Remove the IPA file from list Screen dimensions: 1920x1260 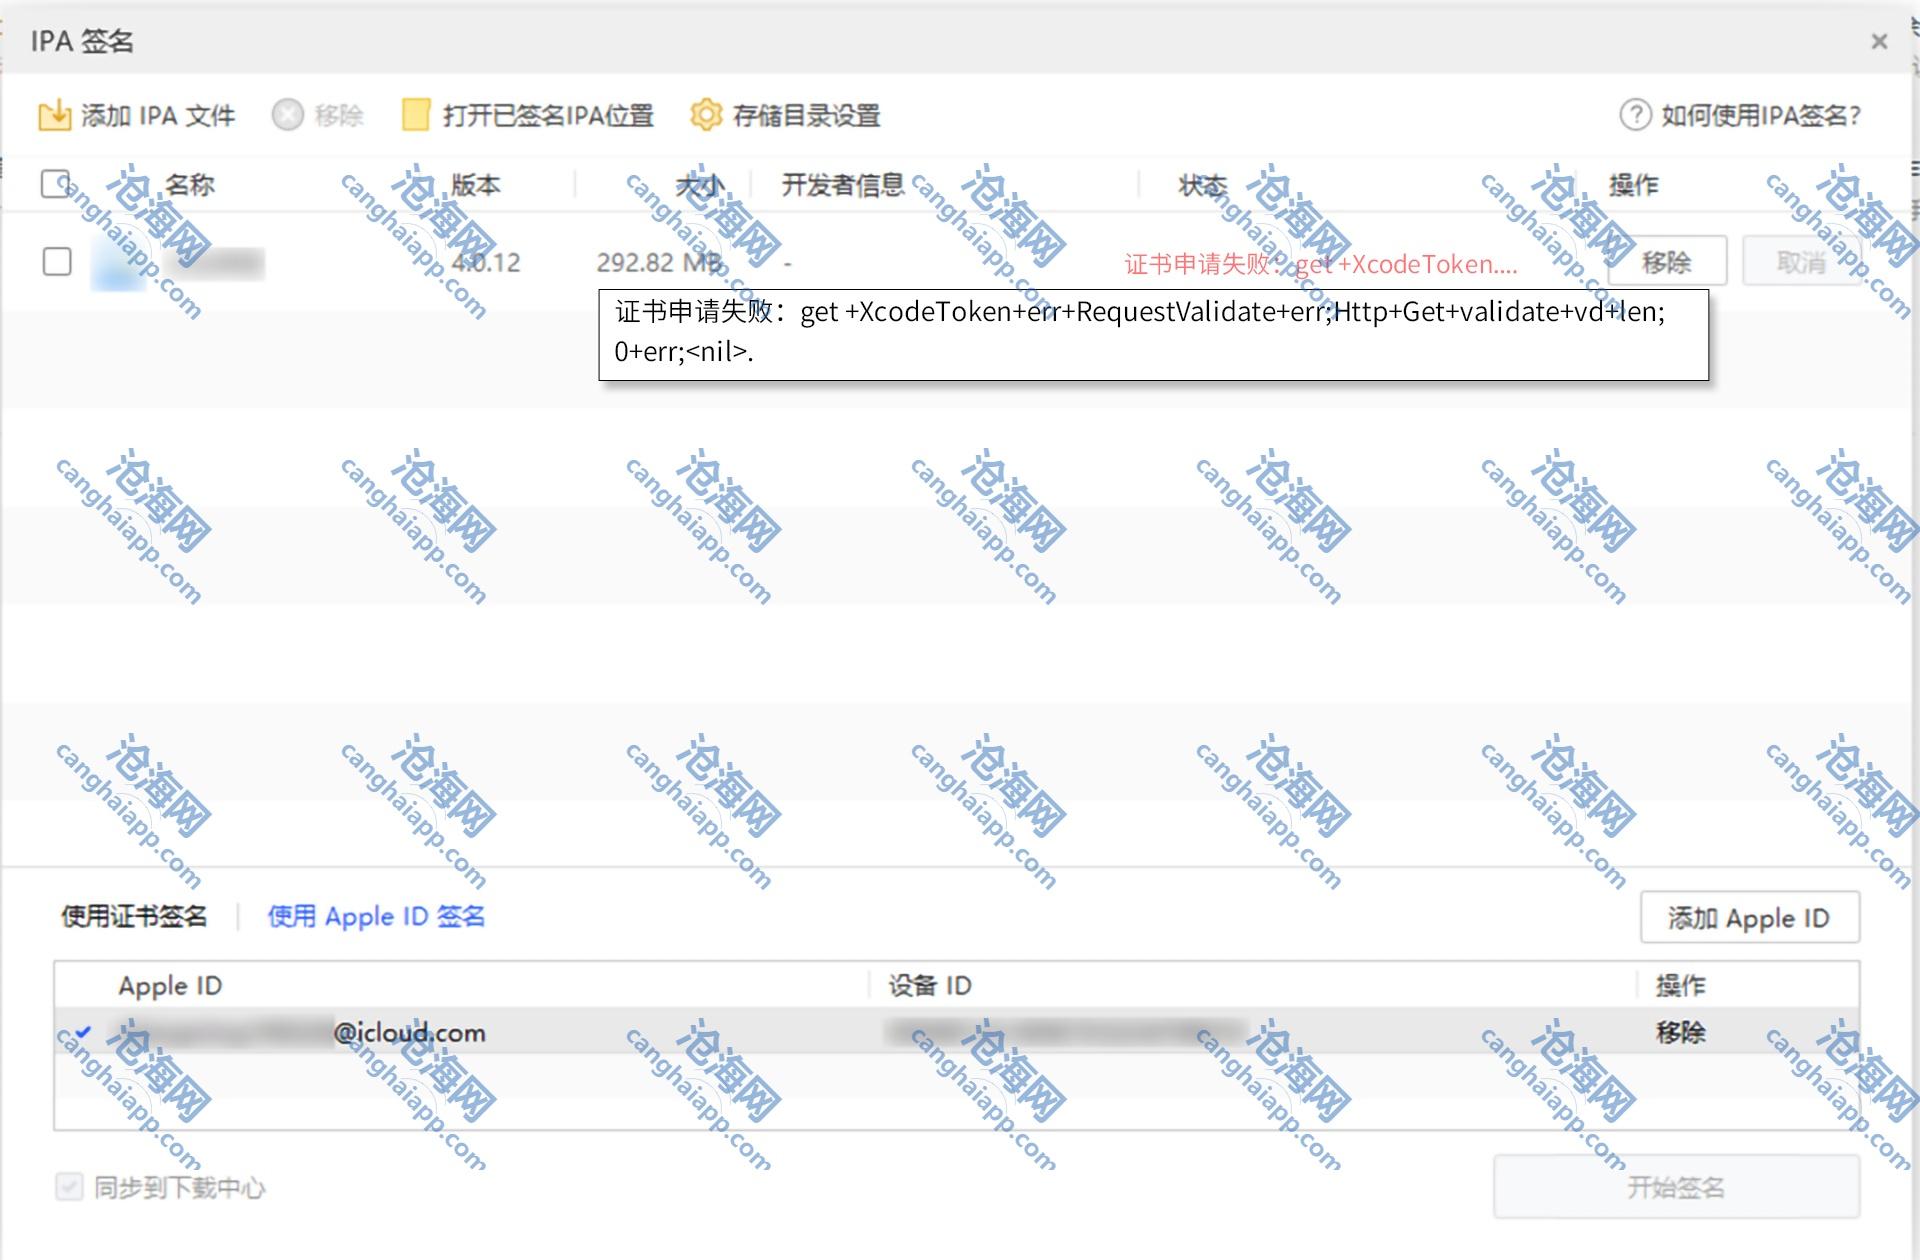pos(1666,262)
